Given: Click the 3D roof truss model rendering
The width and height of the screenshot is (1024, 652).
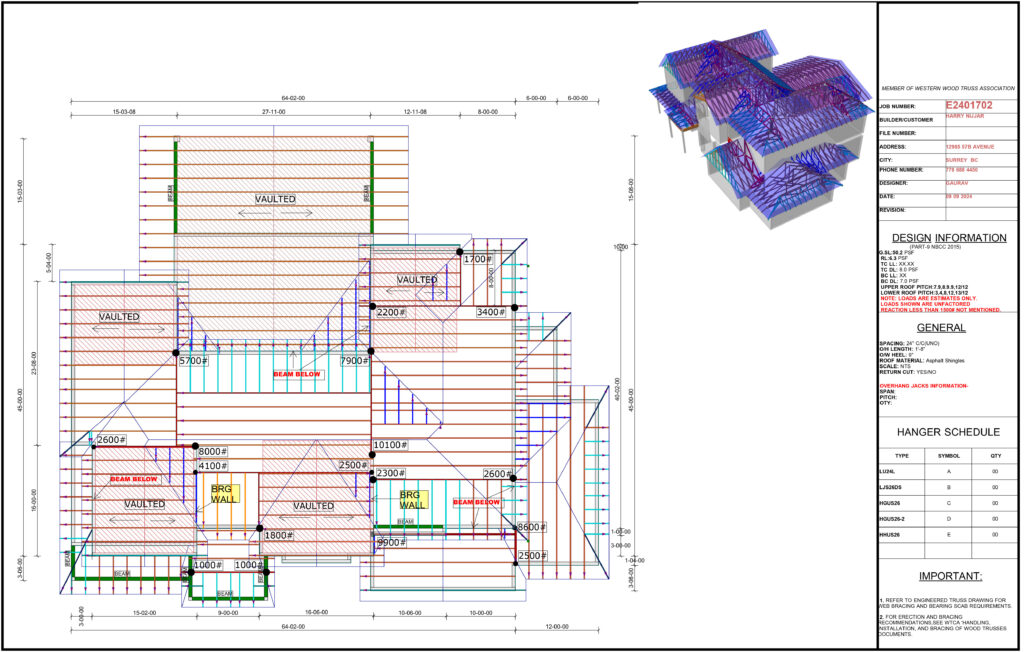Looking at the screenshot, I should (763, 129).
